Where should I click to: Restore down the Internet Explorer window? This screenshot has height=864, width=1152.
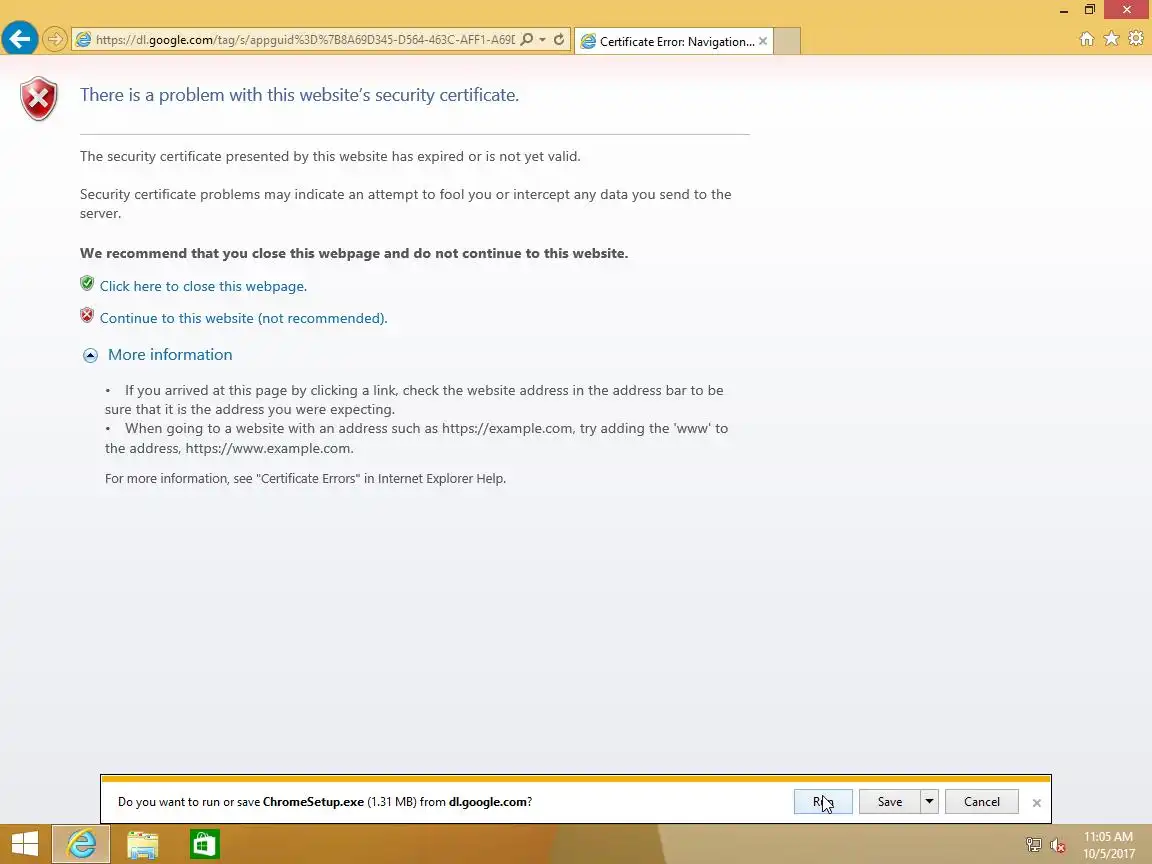(x=1090, y=10)
